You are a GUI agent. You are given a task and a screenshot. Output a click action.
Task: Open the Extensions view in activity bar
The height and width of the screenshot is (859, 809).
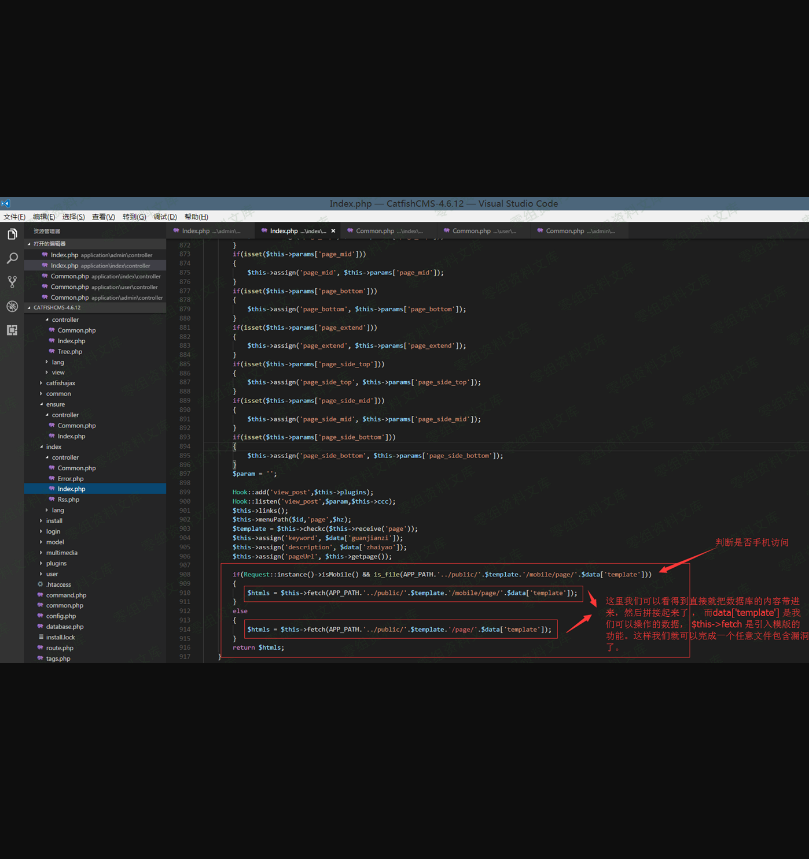click(12, 330)
